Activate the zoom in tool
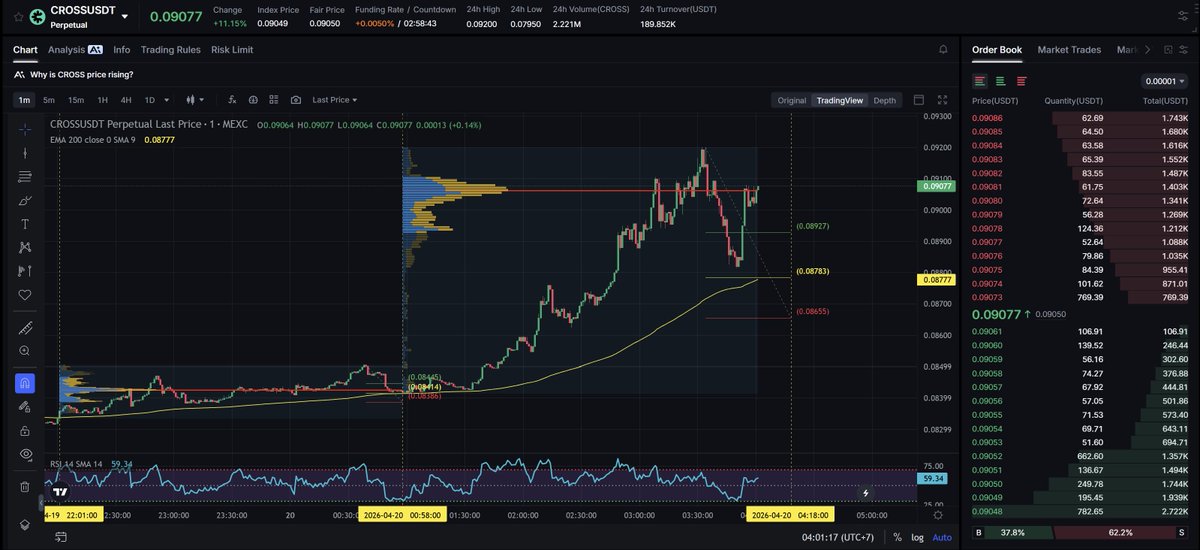The width and height of the screenshot is (1200, 550). (24, 351)
